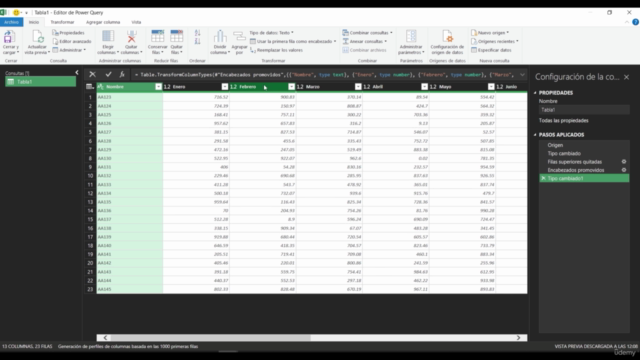
Task: Collapse the PROPIEDADES section
Action: coord(535,93)
